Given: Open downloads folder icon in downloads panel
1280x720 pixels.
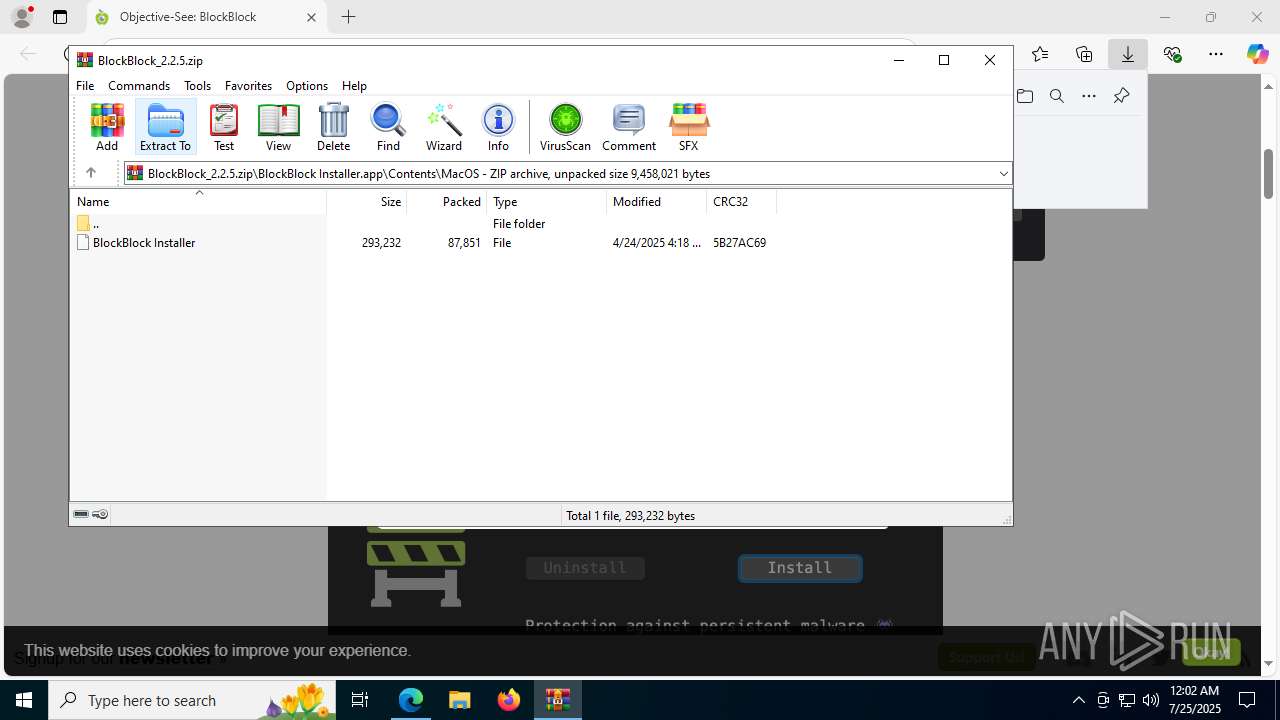Looking at the screenshot, I should point(1025,96).
